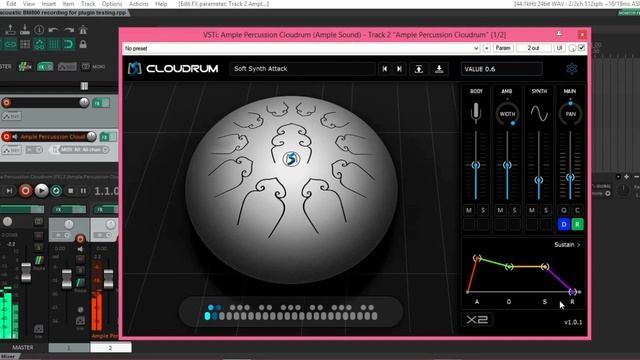Open the Help menu
This screenshot has width=640, height=360.
click(161, 4)
